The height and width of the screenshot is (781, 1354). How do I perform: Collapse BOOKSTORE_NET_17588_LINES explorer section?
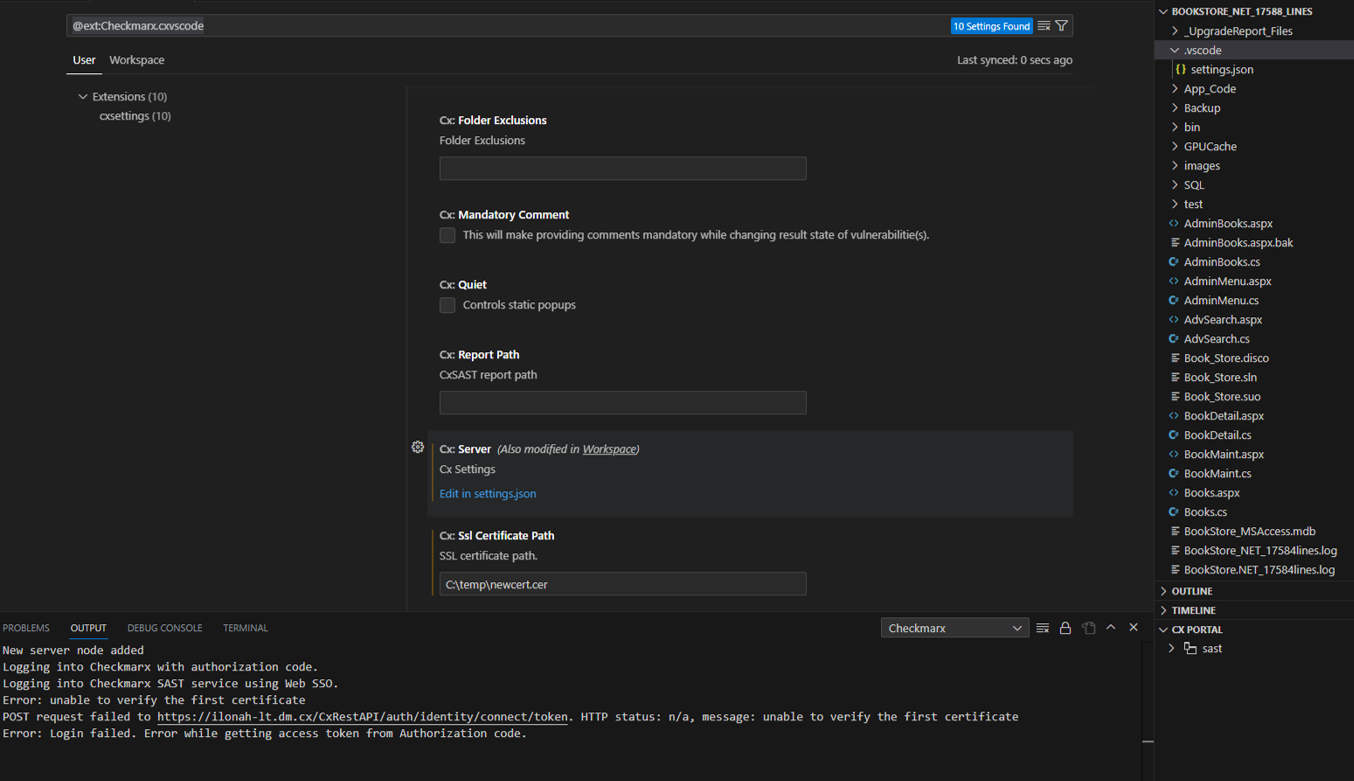(1164, 12)
